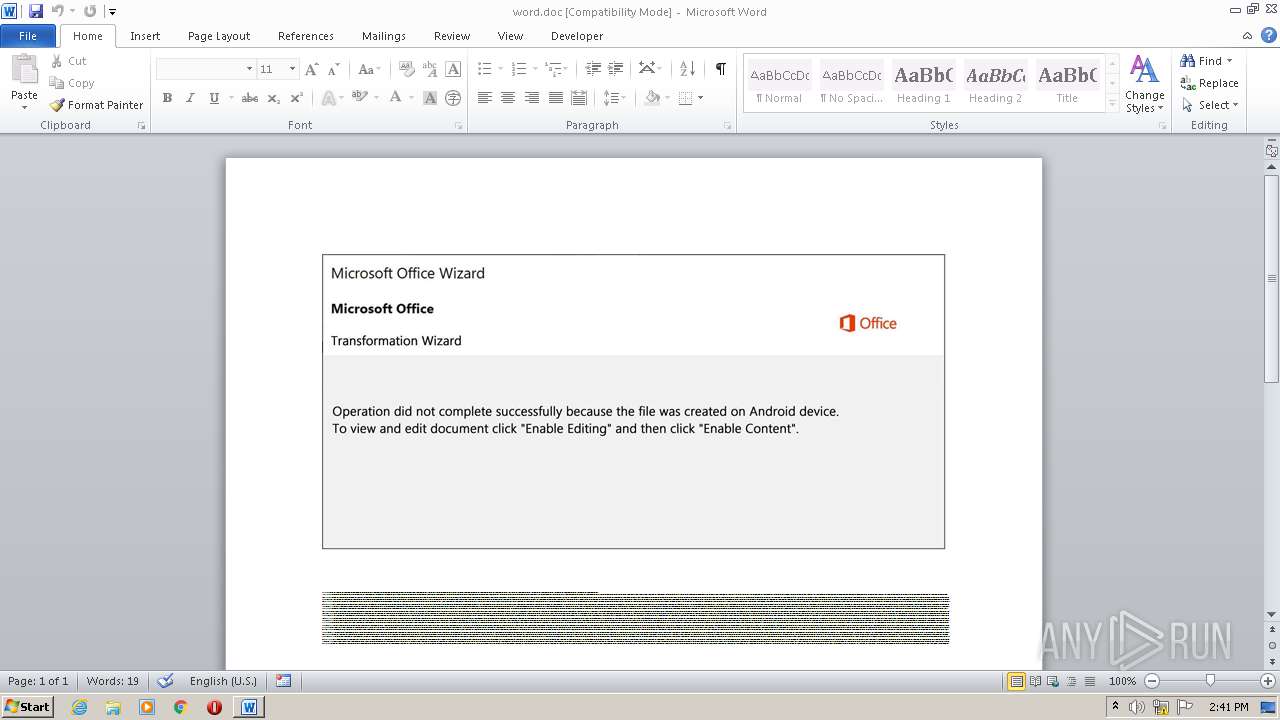Toggle Show/Hide paragraph marks
Image resolution: width=1280 pixels, height=720 pixels.
(720, 69)
